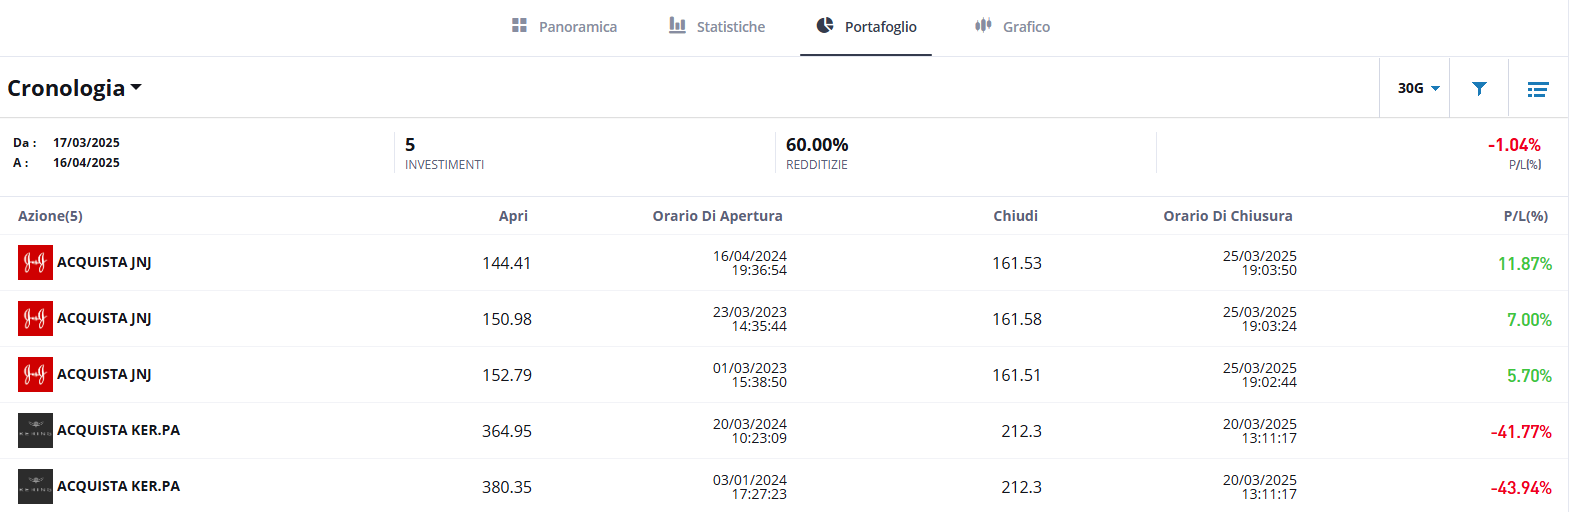Click the Panoramica grid icon
The height and width of the screenshot is (512, 1569).
click(519, 25)
